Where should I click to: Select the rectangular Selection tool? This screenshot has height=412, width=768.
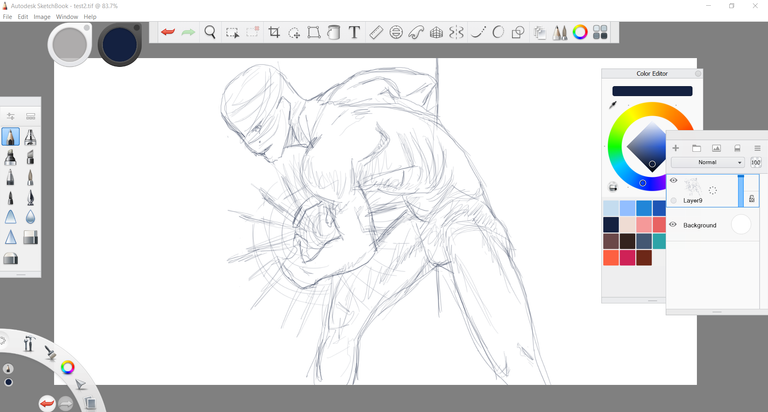[232, 33]
